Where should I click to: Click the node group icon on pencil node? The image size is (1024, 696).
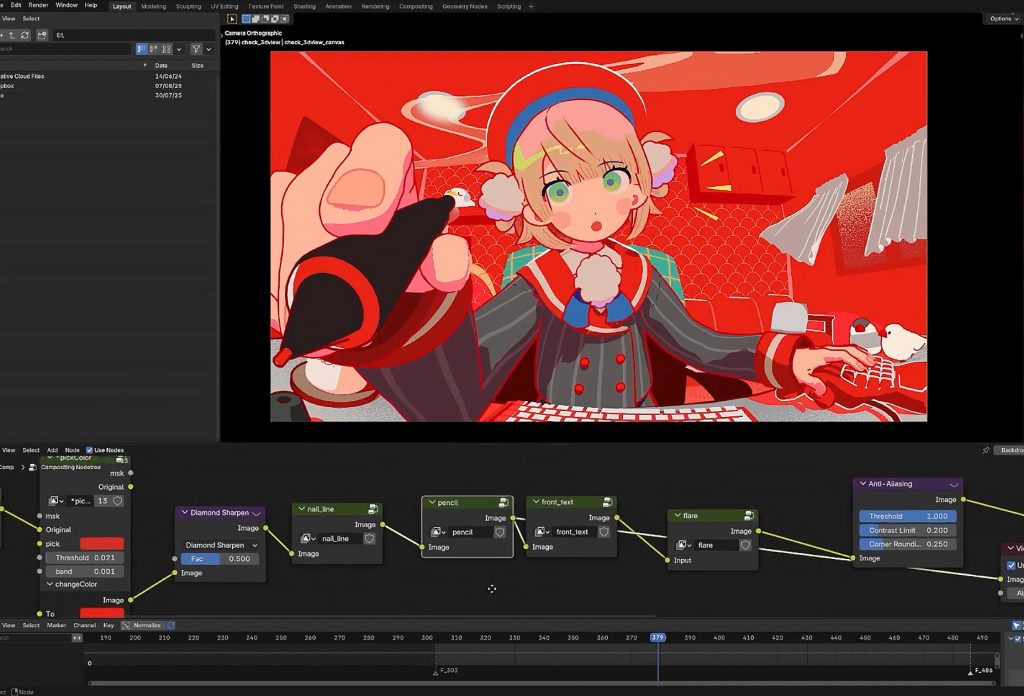tap(503, 503)
